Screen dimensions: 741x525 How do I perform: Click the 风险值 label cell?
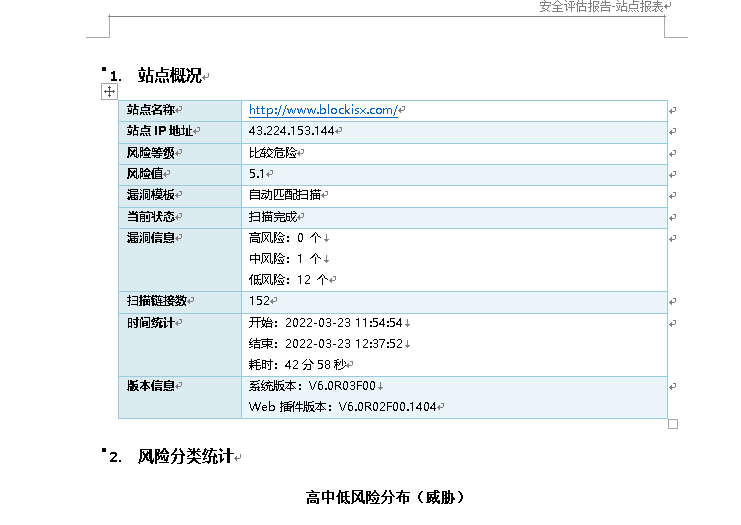(180, 175)
